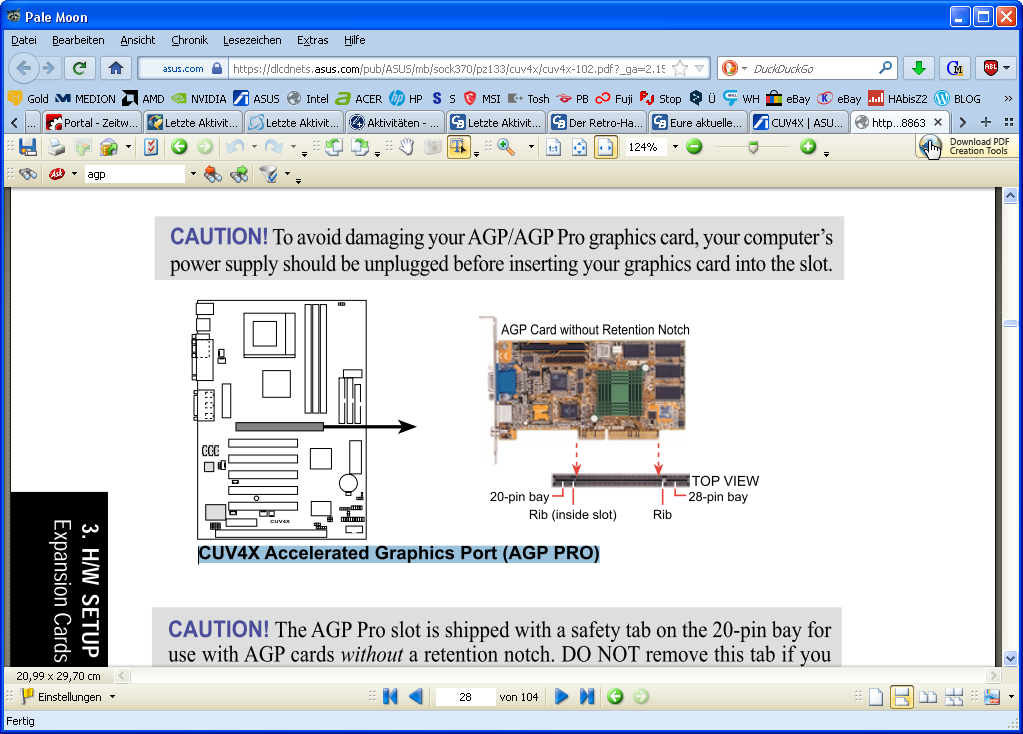Open the DuckDuckGo search engine dropdown

point(734,68)
